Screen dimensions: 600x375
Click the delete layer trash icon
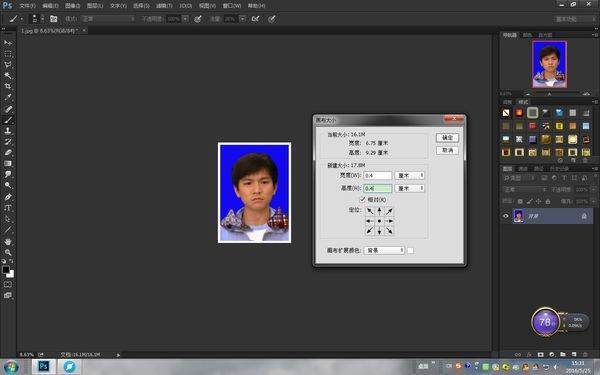(x=585, y=354)
